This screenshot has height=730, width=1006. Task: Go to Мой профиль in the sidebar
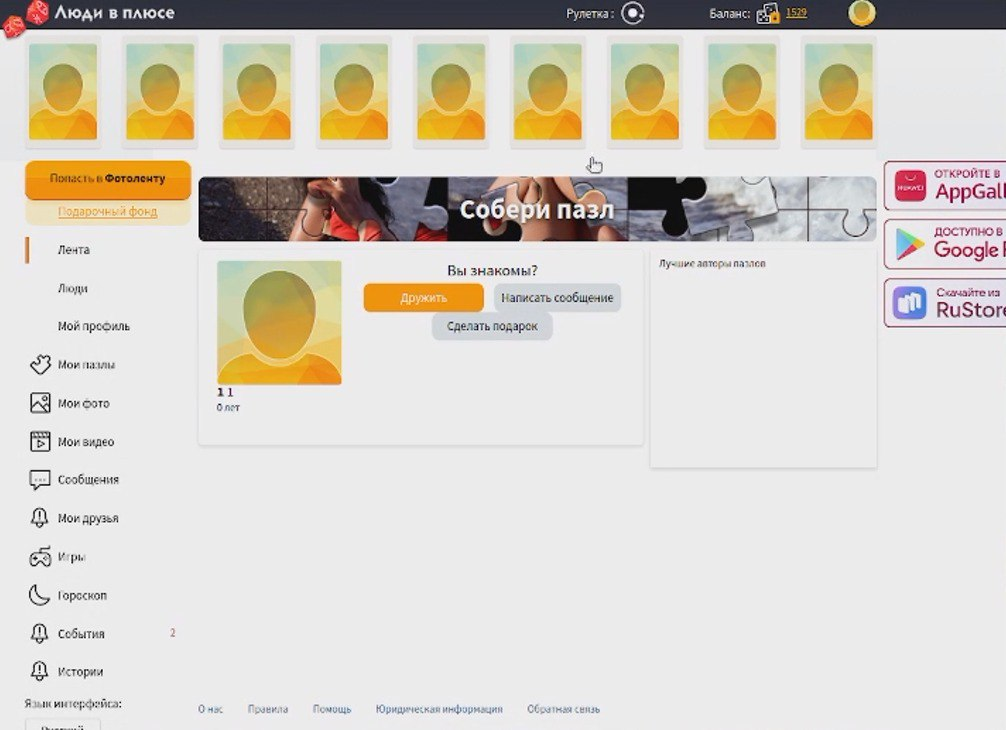(x=94, y=327)
